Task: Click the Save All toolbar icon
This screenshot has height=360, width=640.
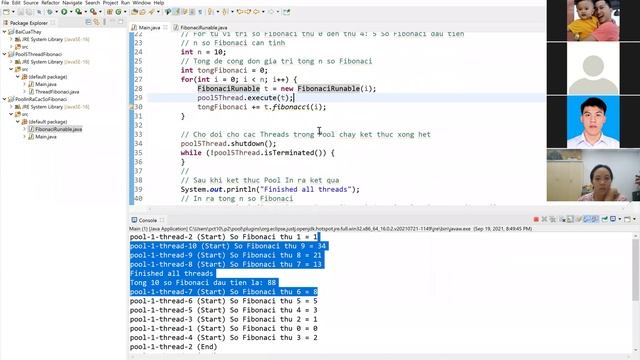Action: (29, 12)
